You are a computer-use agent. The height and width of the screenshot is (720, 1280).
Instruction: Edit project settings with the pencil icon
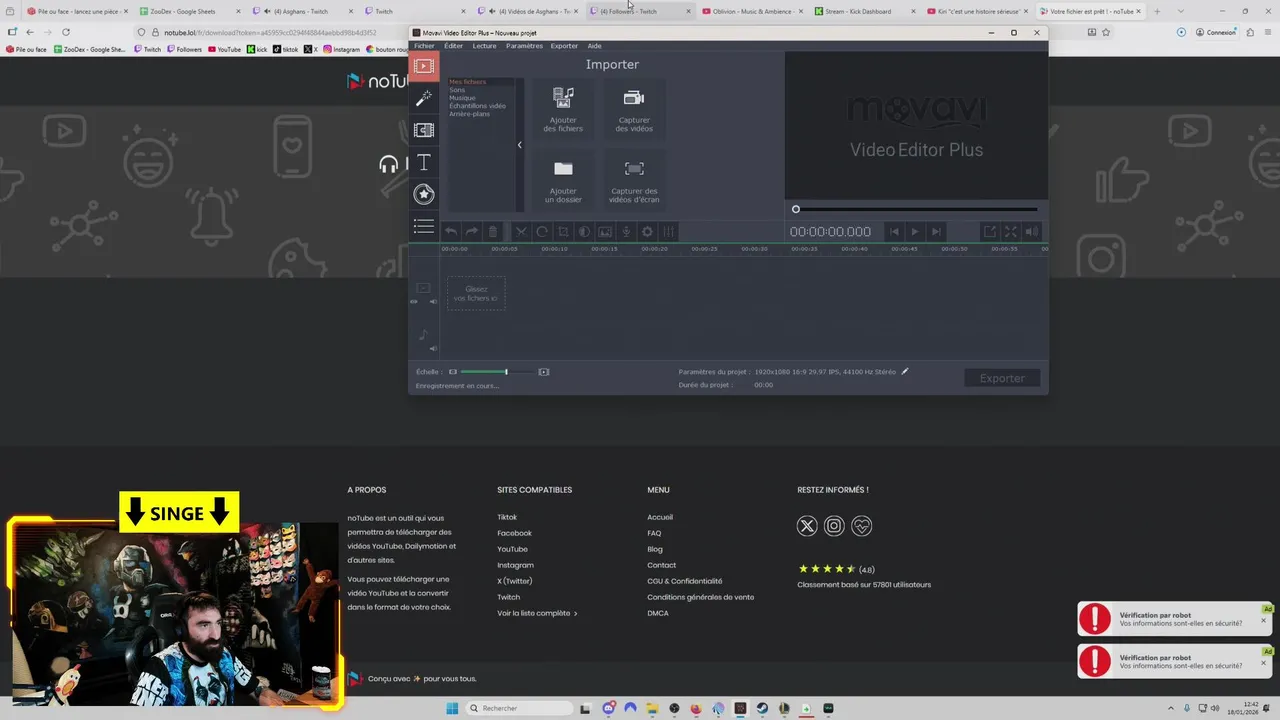coord(905,371)
